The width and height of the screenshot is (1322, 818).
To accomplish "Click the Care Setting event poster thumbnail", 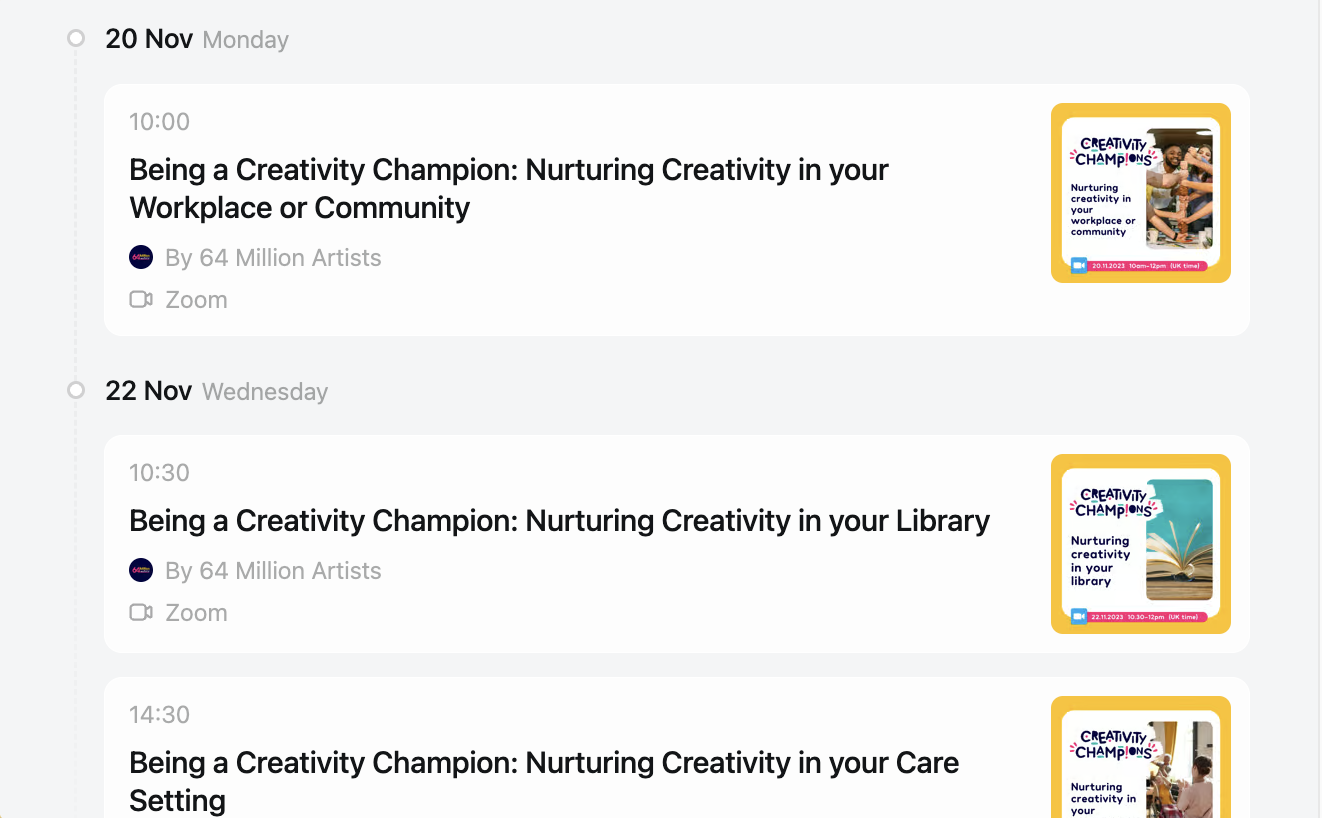I will pos(1141,757).
